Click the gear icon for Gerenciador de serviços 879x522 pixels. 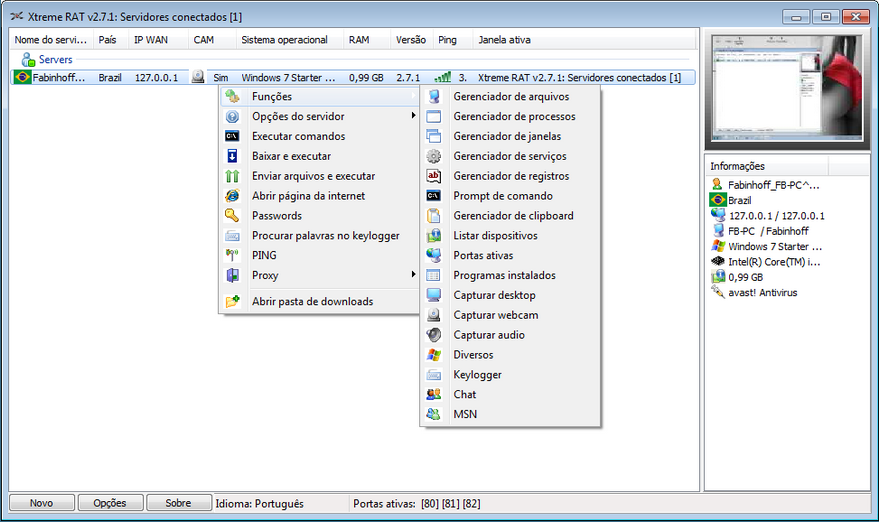click(x=434, y=156)
